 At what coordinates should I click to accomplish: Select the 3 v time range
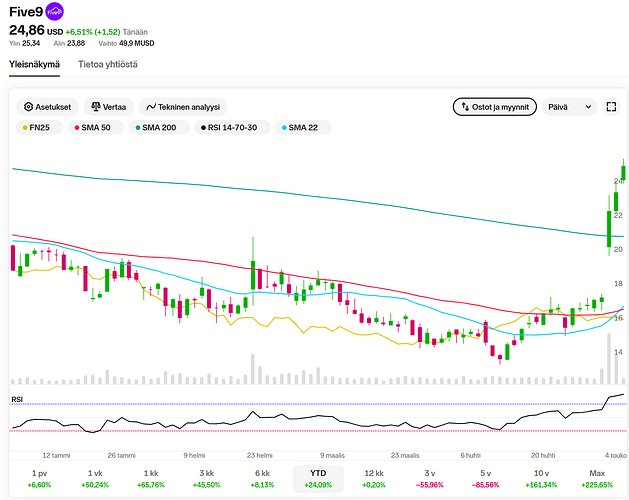430,479
